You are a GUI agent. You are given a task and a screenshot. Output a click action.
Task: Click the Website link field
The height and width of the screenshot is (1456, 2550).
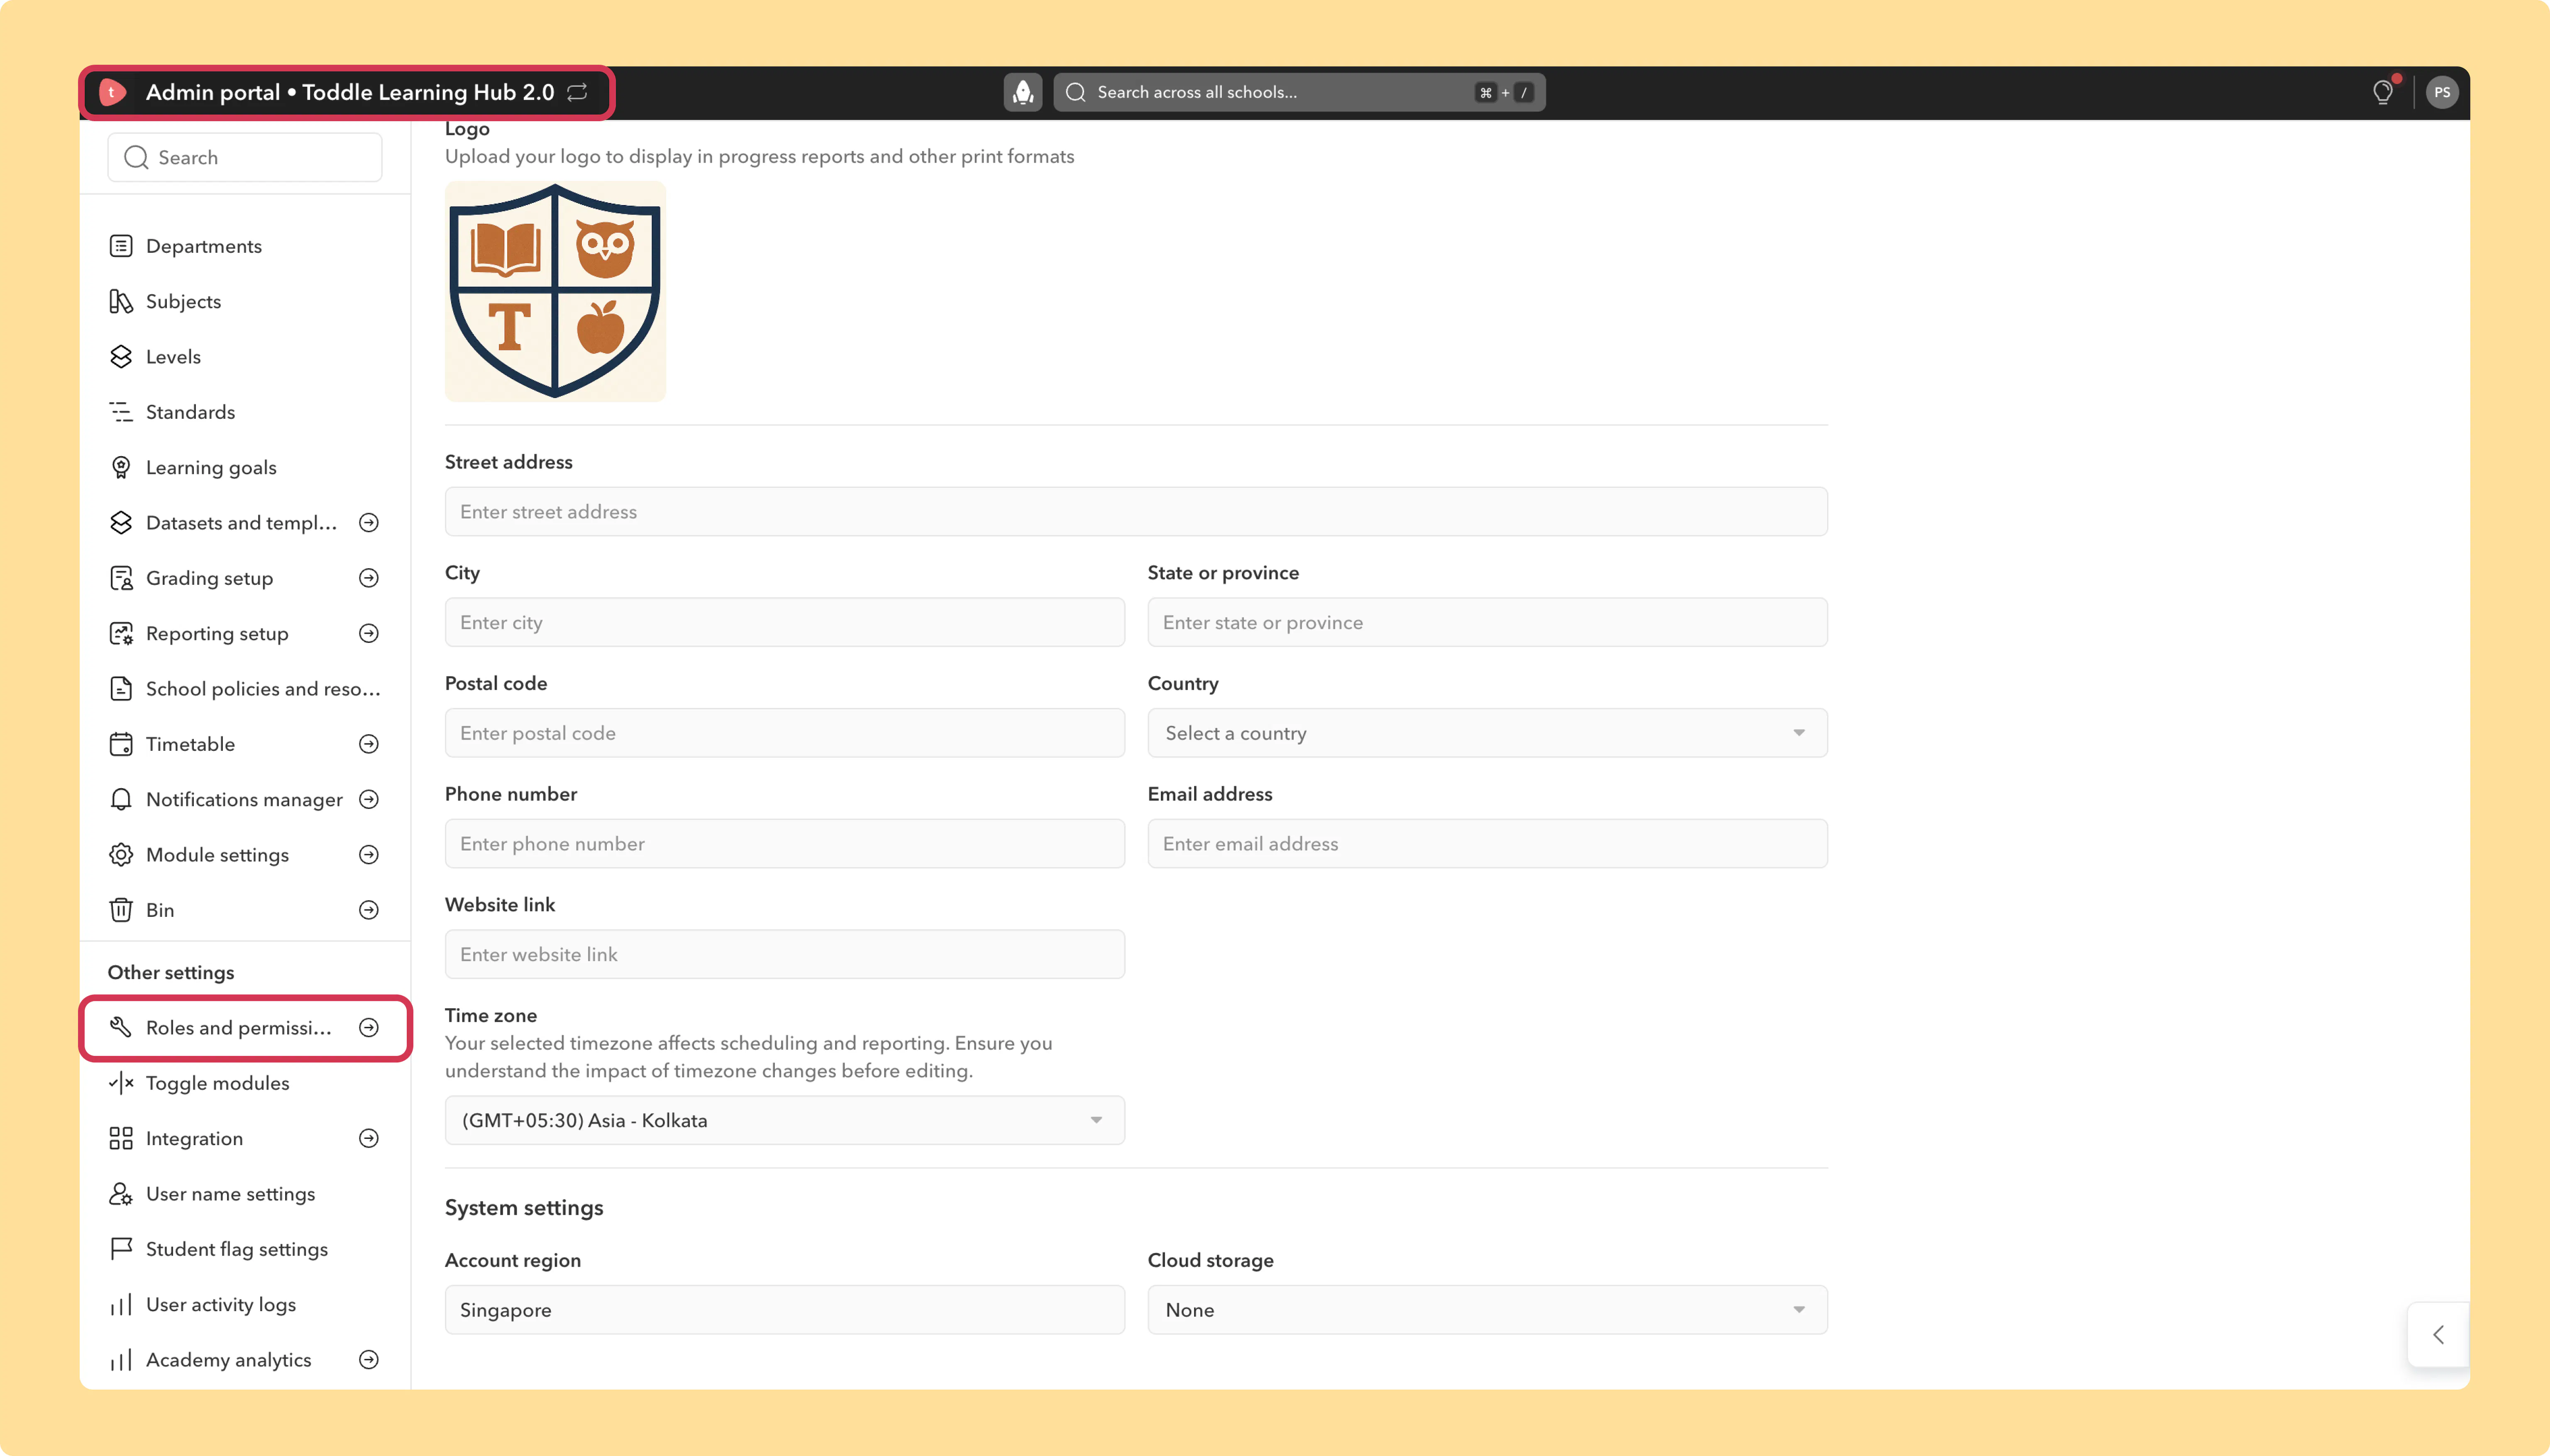click(785, 954)
